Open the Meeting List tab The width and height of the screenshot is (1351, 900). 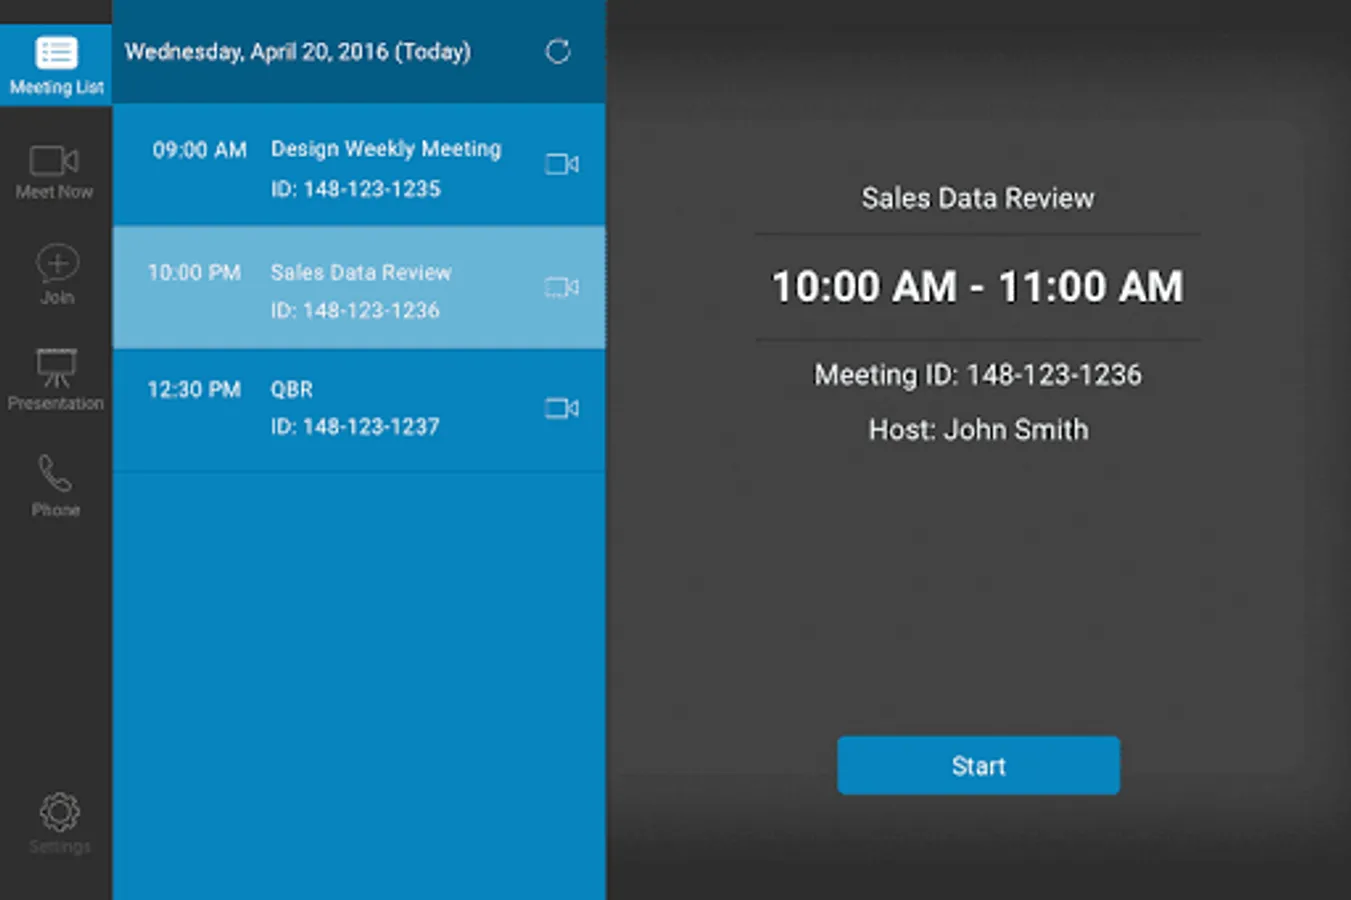tap(56, 64)
